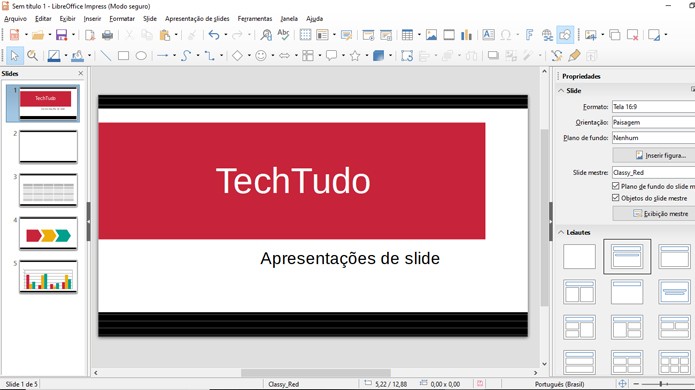Open the Formatar menu
Screen dimensions: 695x390
coord(122,19)
